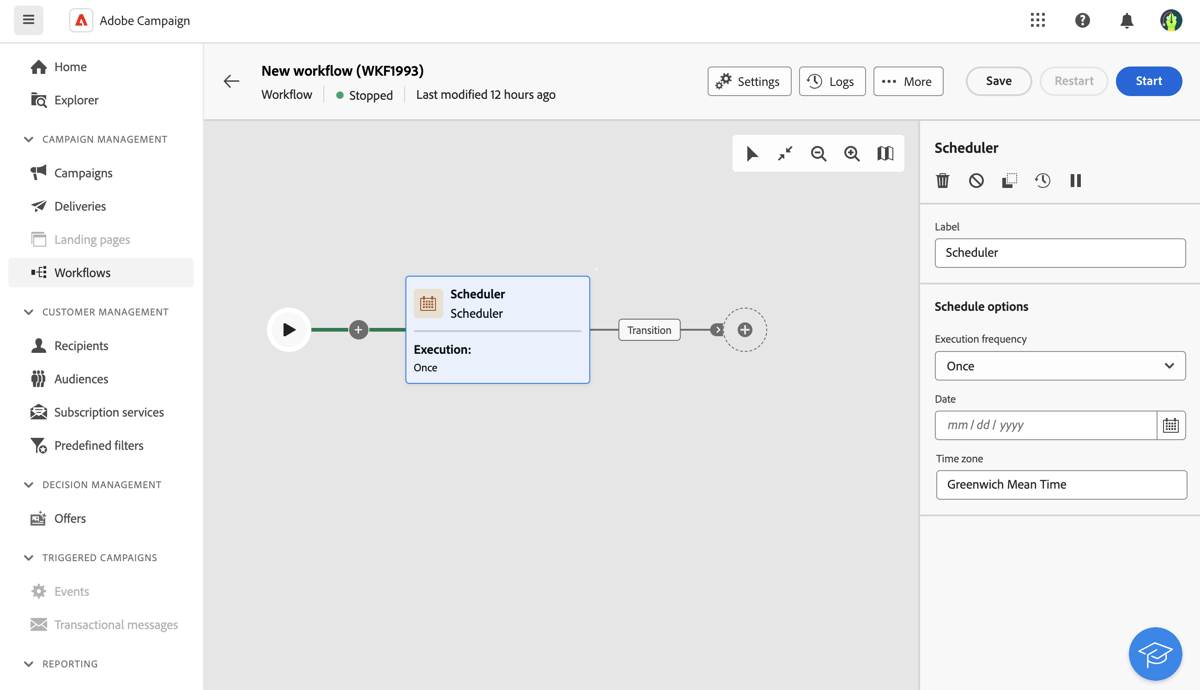Disable the Scheduler activity with prohibition icon
The width and height of the screenshot is (1200, 690).
(x=976, y=180)
